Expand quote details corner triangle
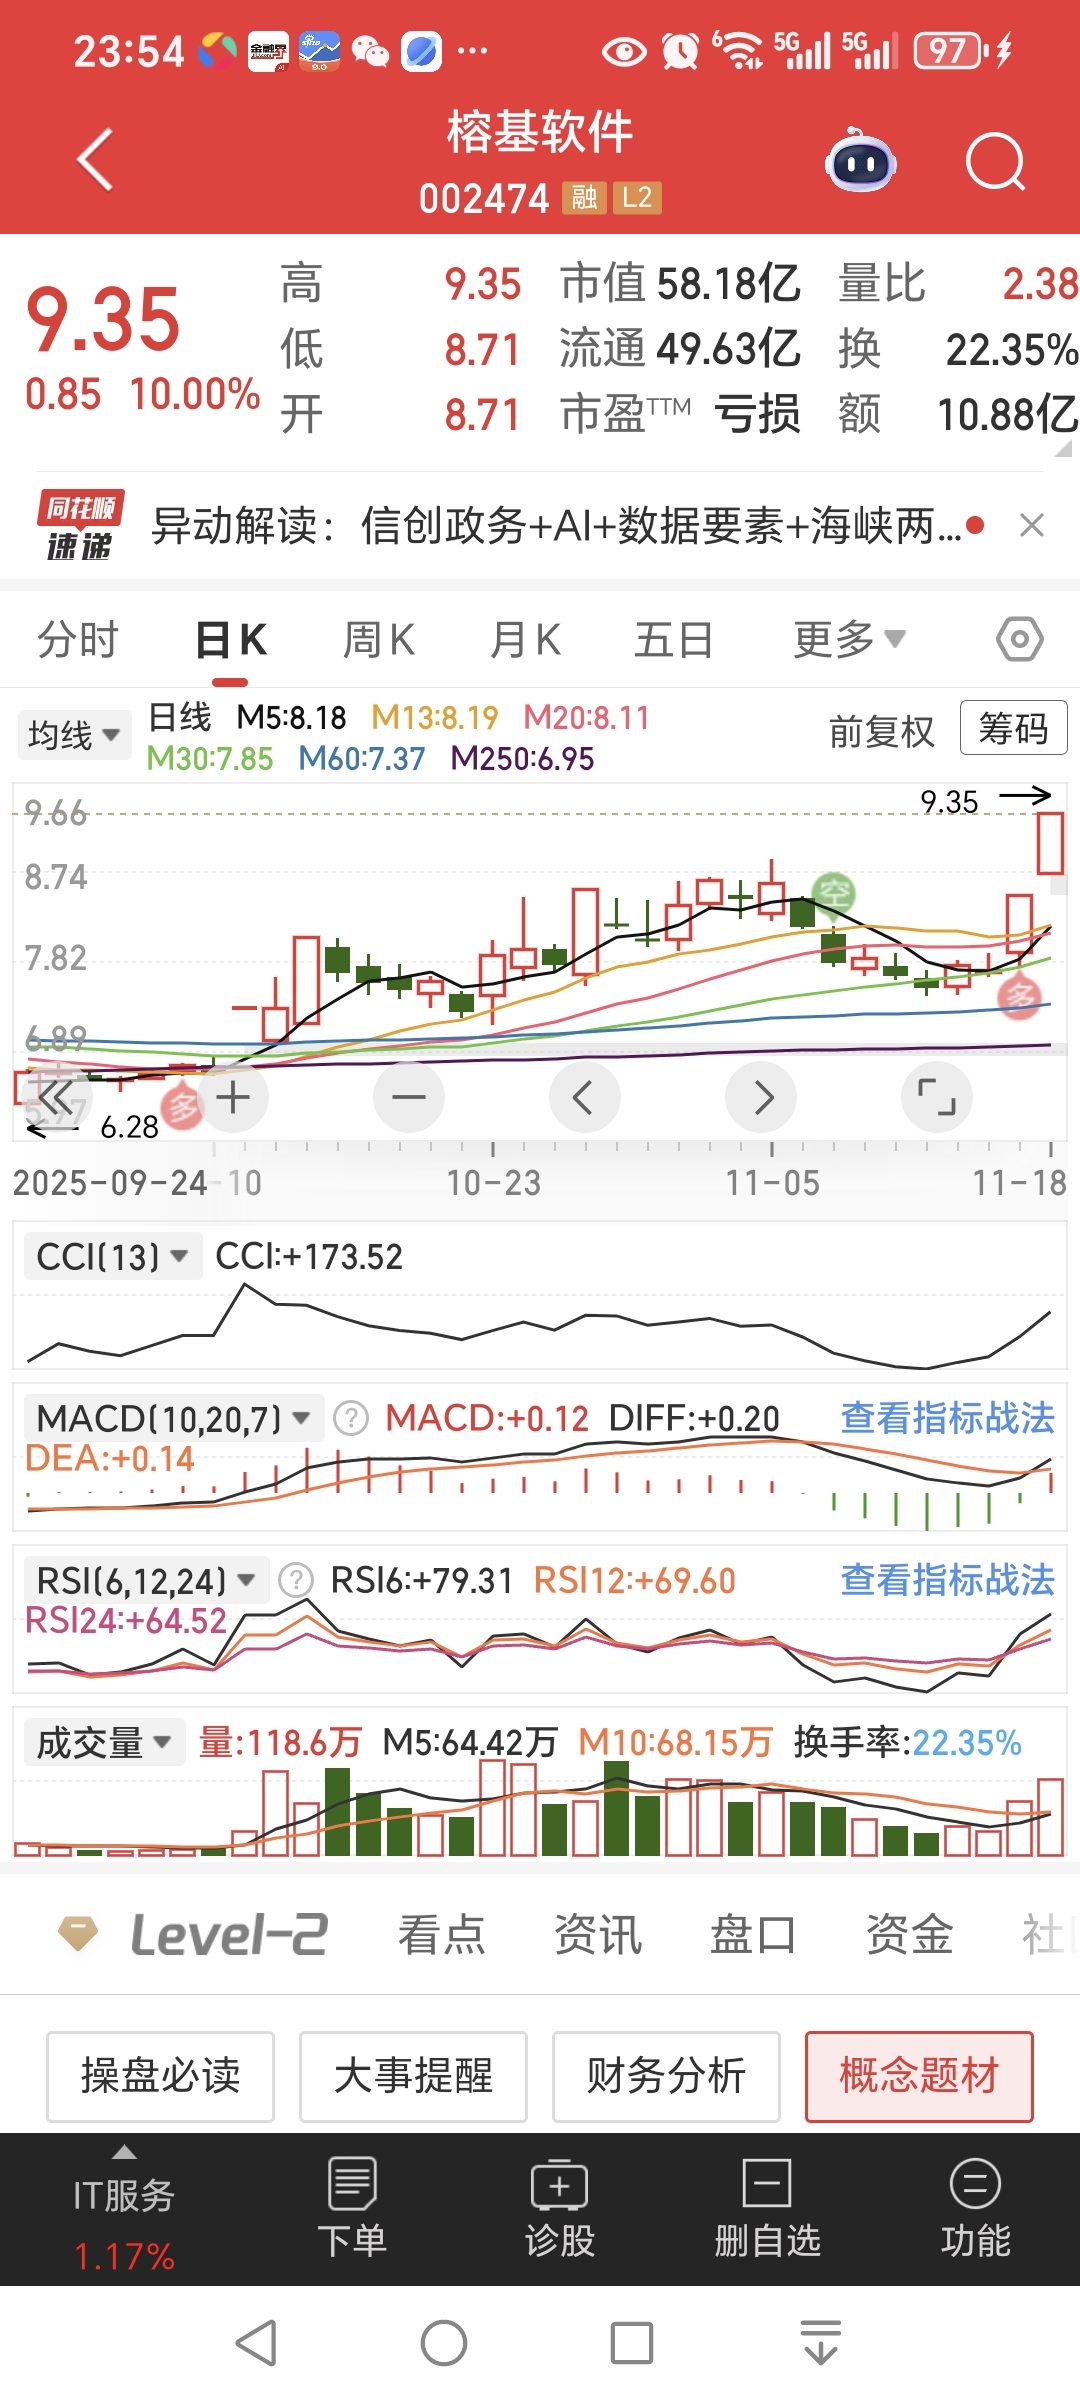 tap(1062, 447)
